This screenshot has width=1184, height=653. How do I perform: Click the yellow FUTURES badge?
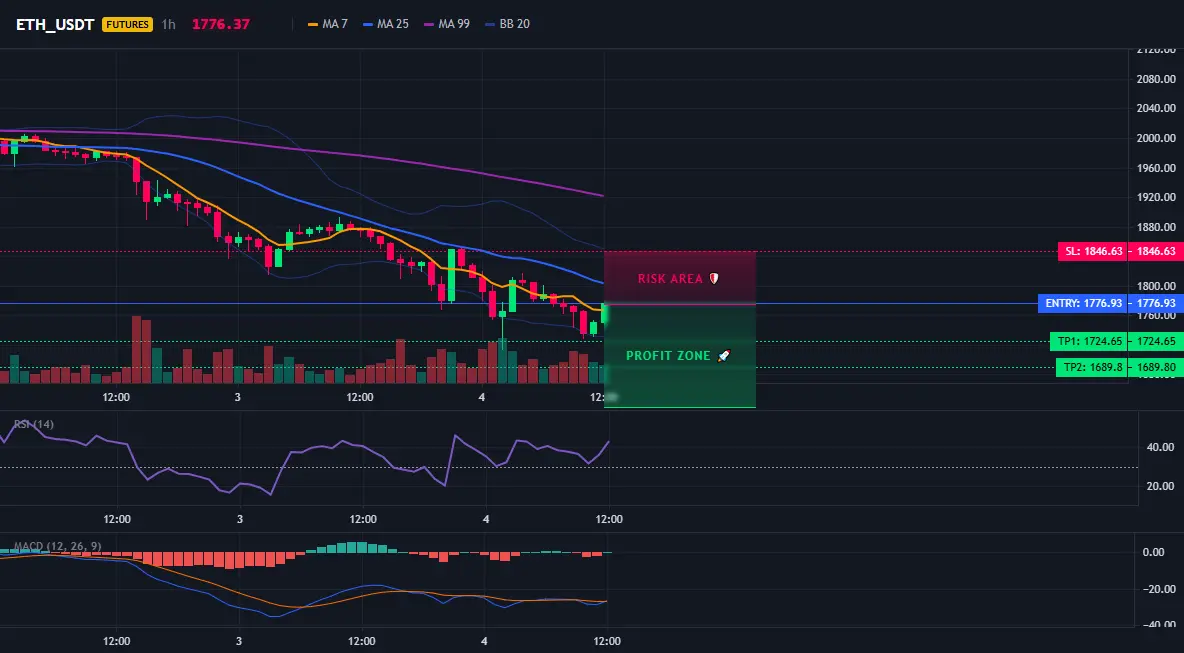127,24
